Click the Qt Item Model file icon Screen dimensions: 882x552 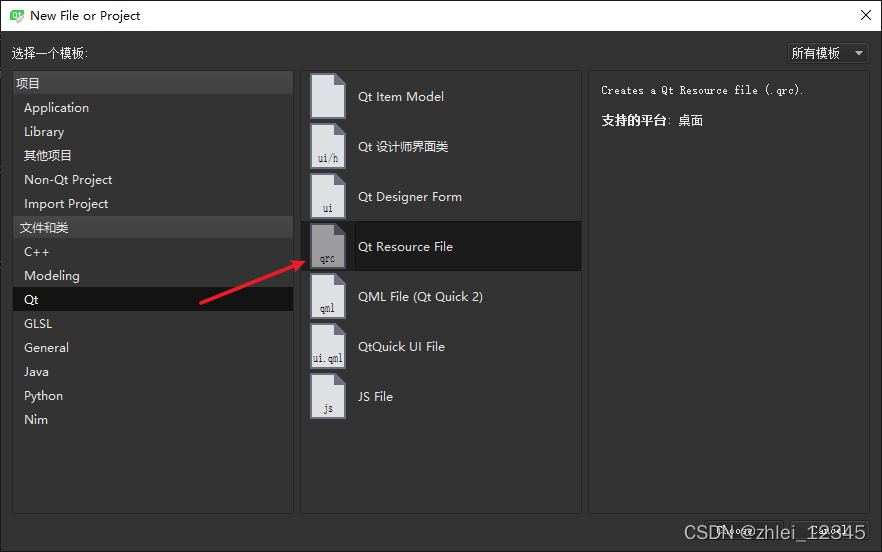coord(328,96)
